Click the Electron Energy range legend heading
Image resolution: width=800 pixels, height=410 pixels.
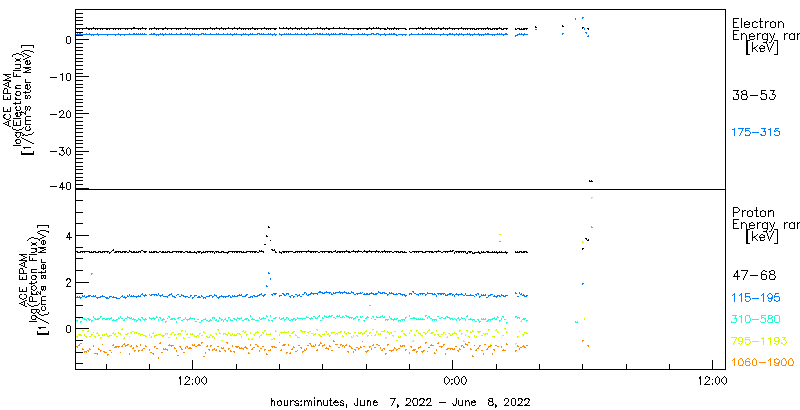[765, 36]
